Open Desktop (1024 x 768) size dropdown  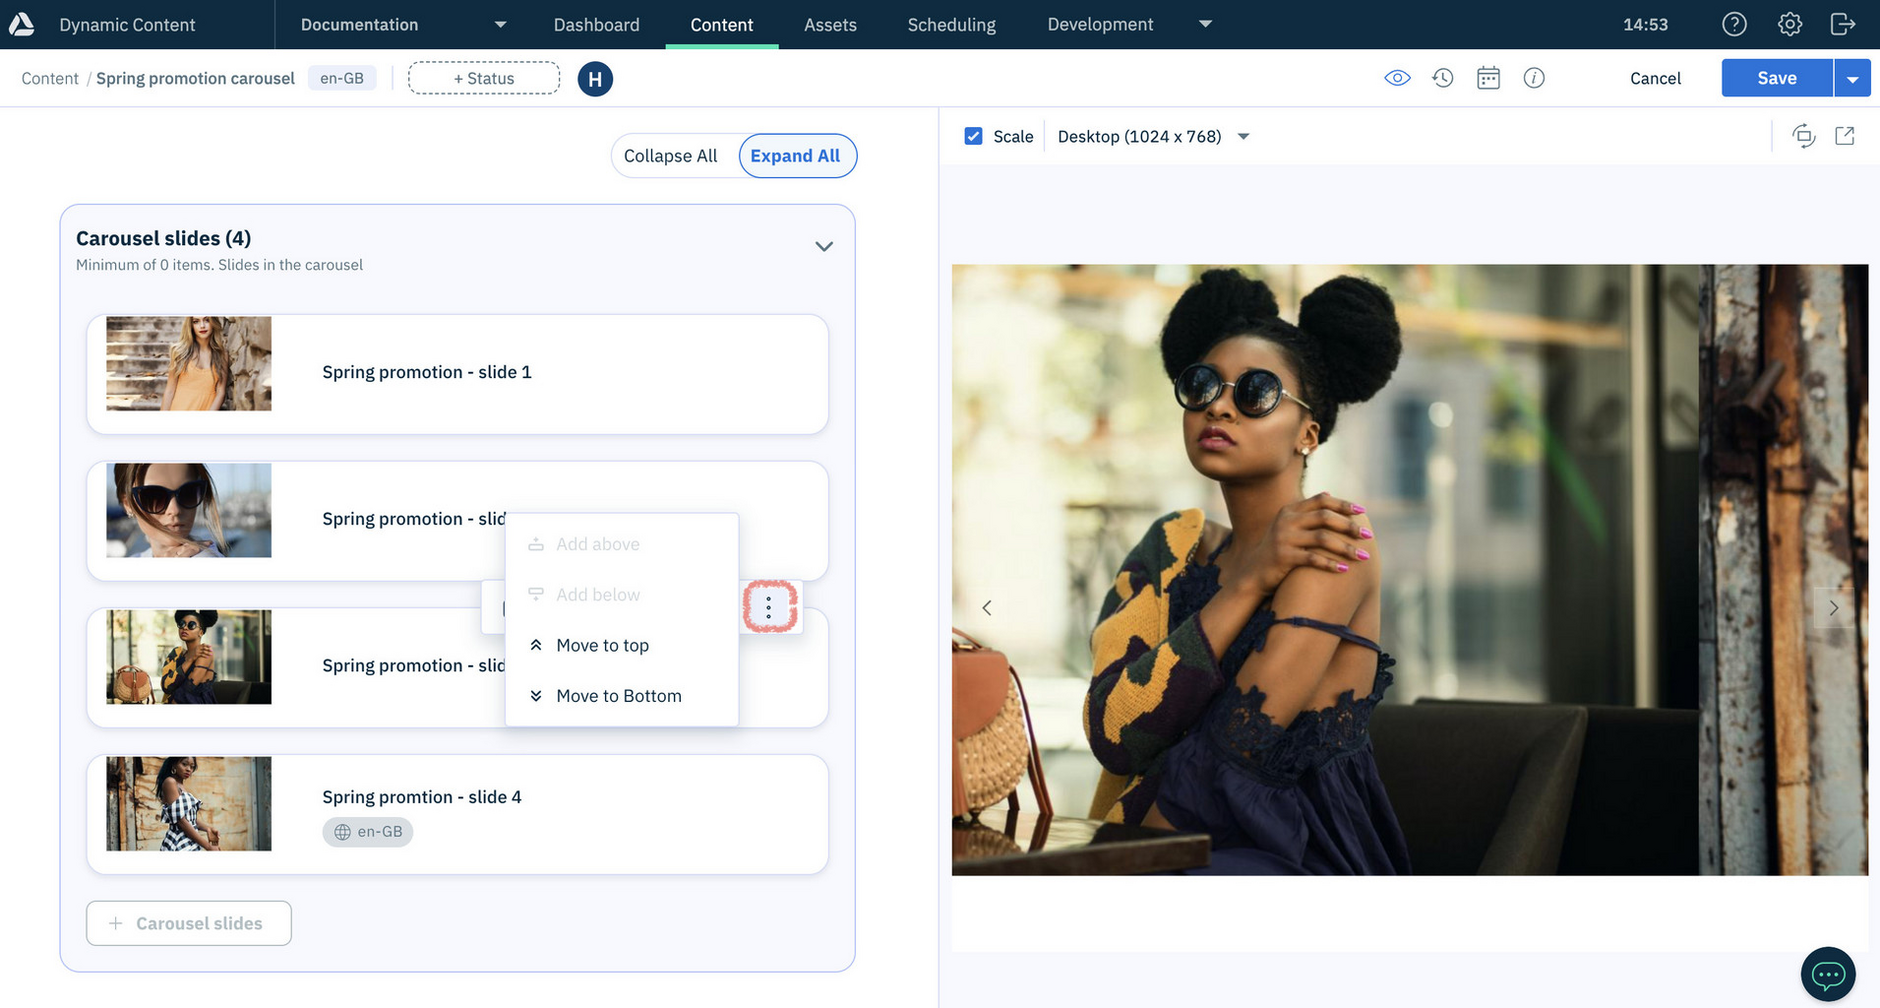click(x=1153, y=136)
